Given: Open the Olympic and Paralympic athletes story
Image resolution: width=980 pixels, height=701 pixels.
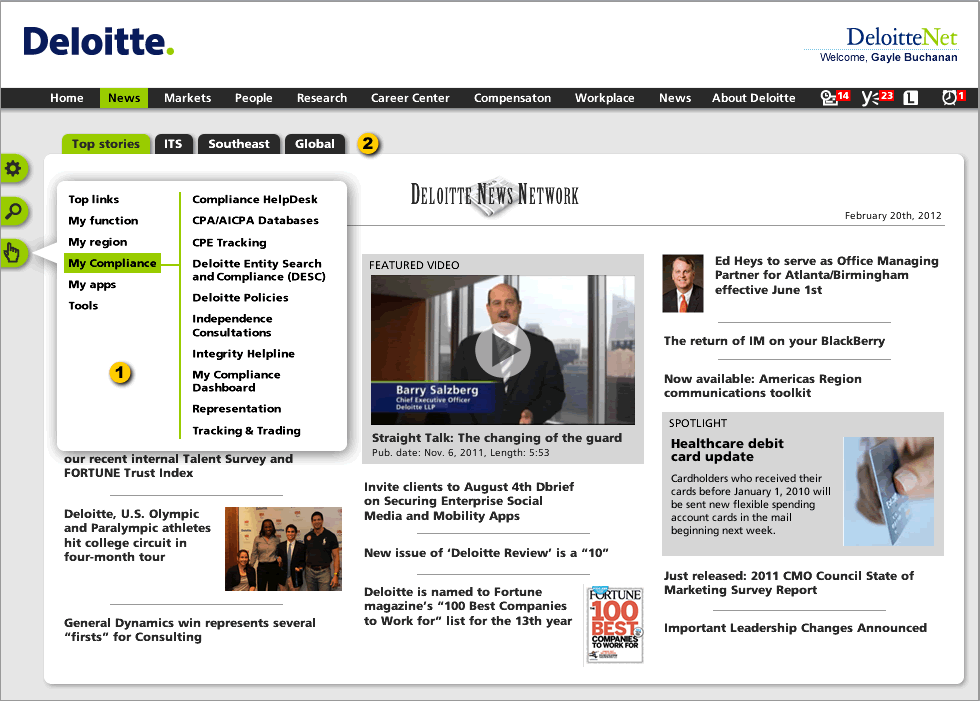Looking at the screenshot, I should coord(138,535).
